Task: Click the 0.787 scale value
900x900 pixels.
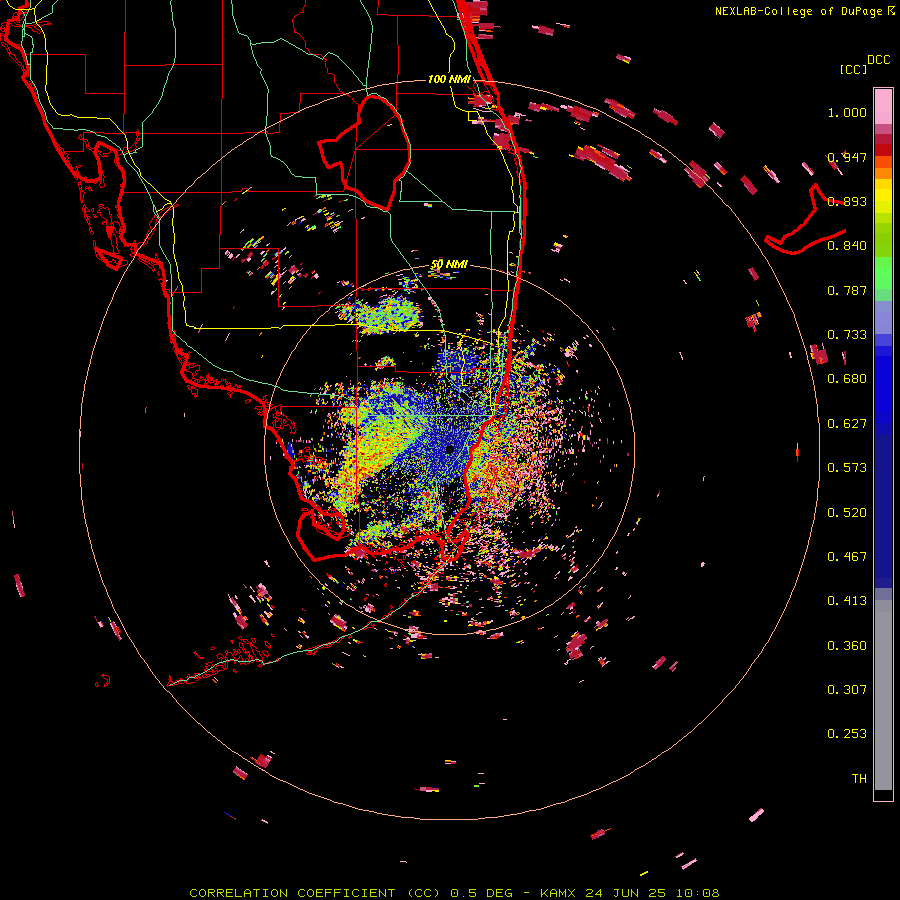Action: click(847, 290)
